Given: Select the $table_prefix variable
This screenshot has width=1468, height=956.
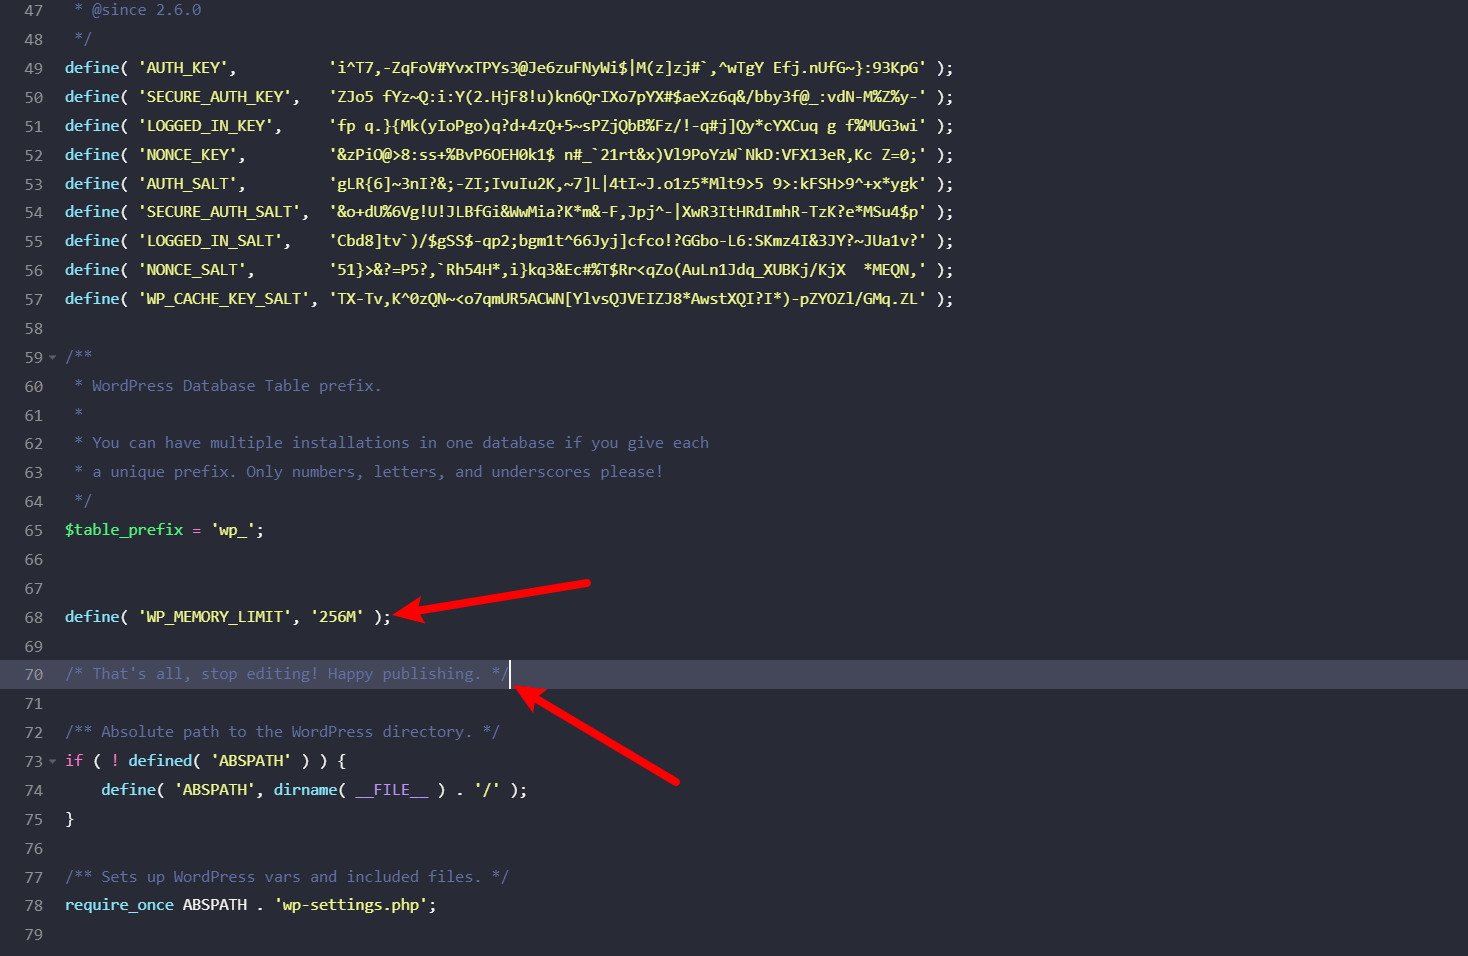Looking at the screenshot, I should (x=124, y=529).
